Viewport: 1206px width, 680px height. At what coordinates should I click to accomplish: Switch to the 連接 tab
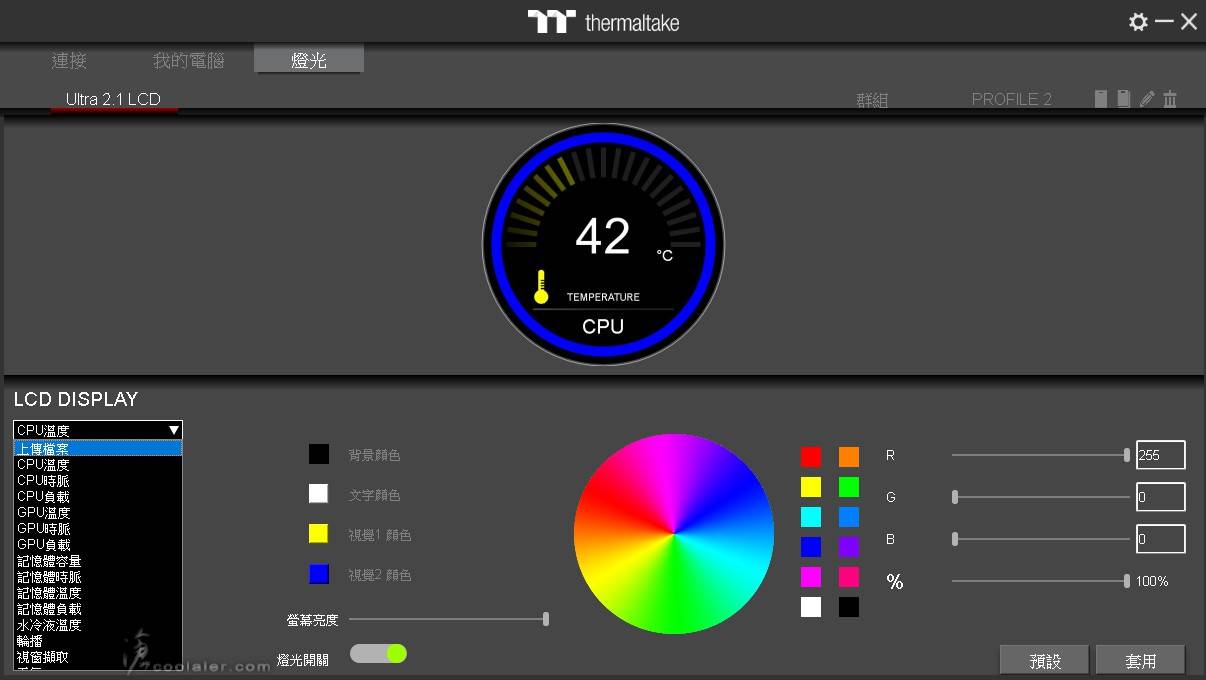69,61
